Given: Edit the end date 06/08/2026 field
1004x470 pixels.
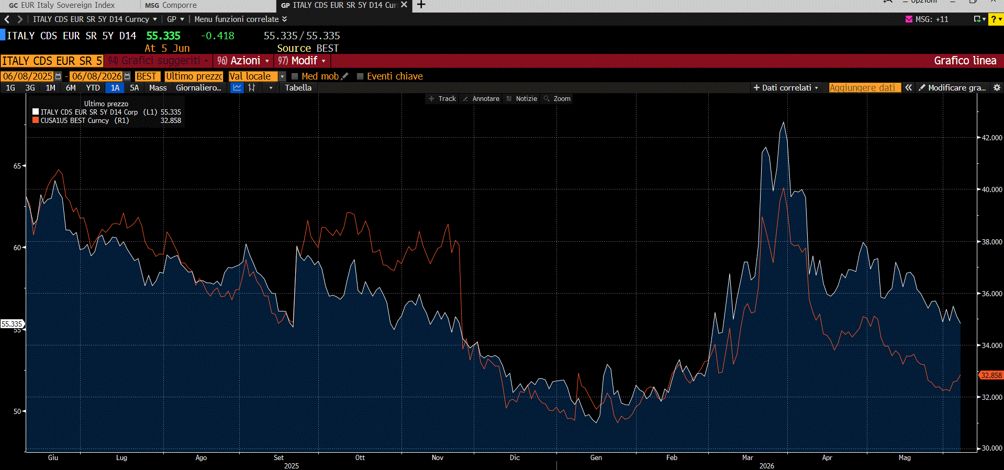Looking at the screenshot, I should click(97, 76).
